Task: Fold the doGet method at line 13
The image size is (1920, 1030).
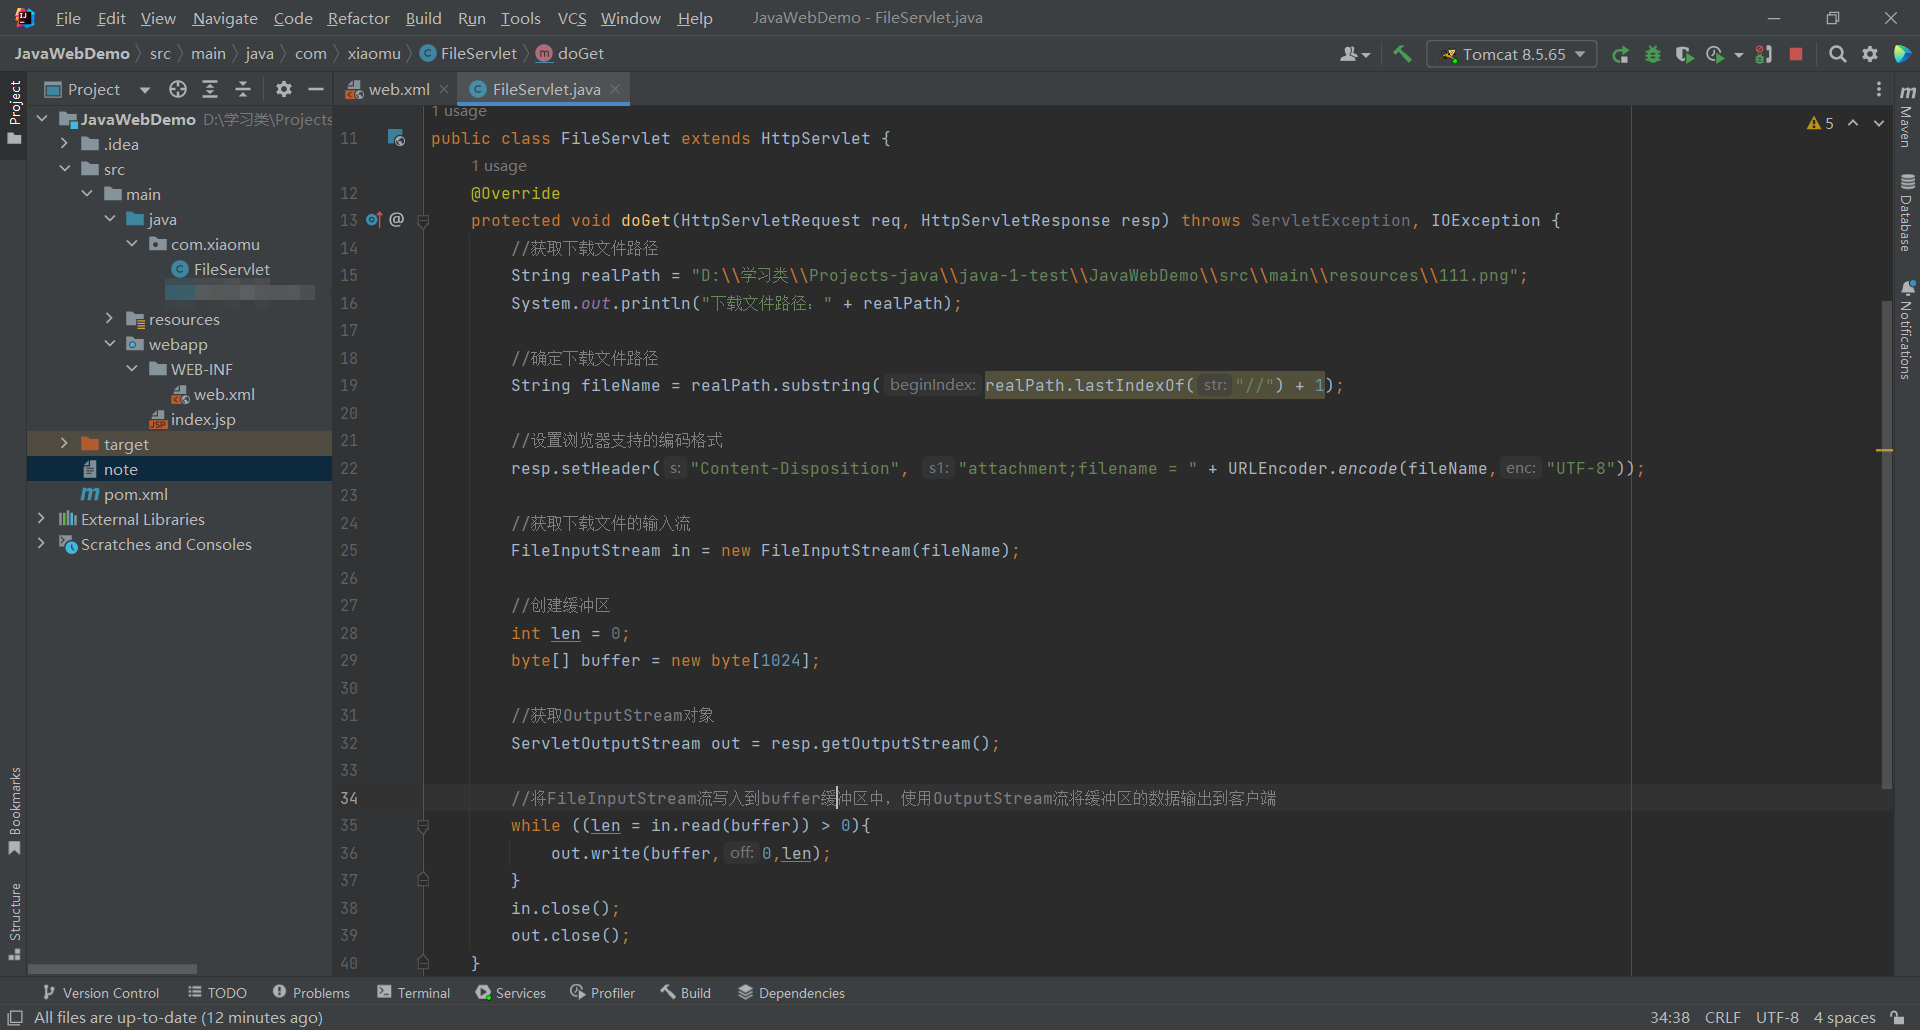Action: [423, 221]
